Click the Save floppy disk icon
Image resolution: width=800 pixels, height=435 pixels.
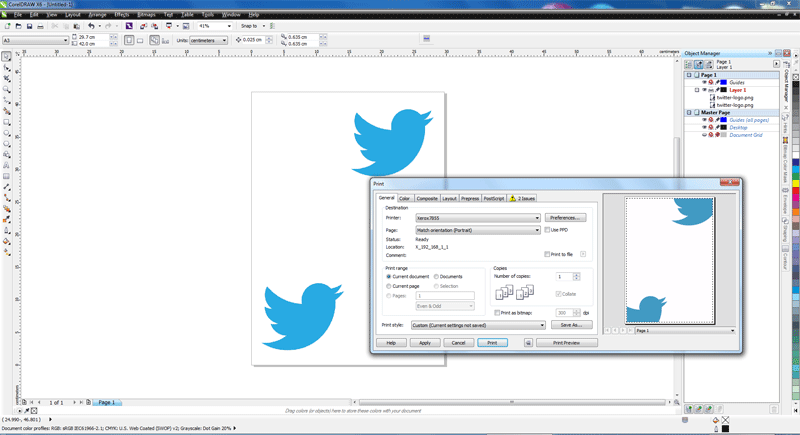[x=29, y=26]
